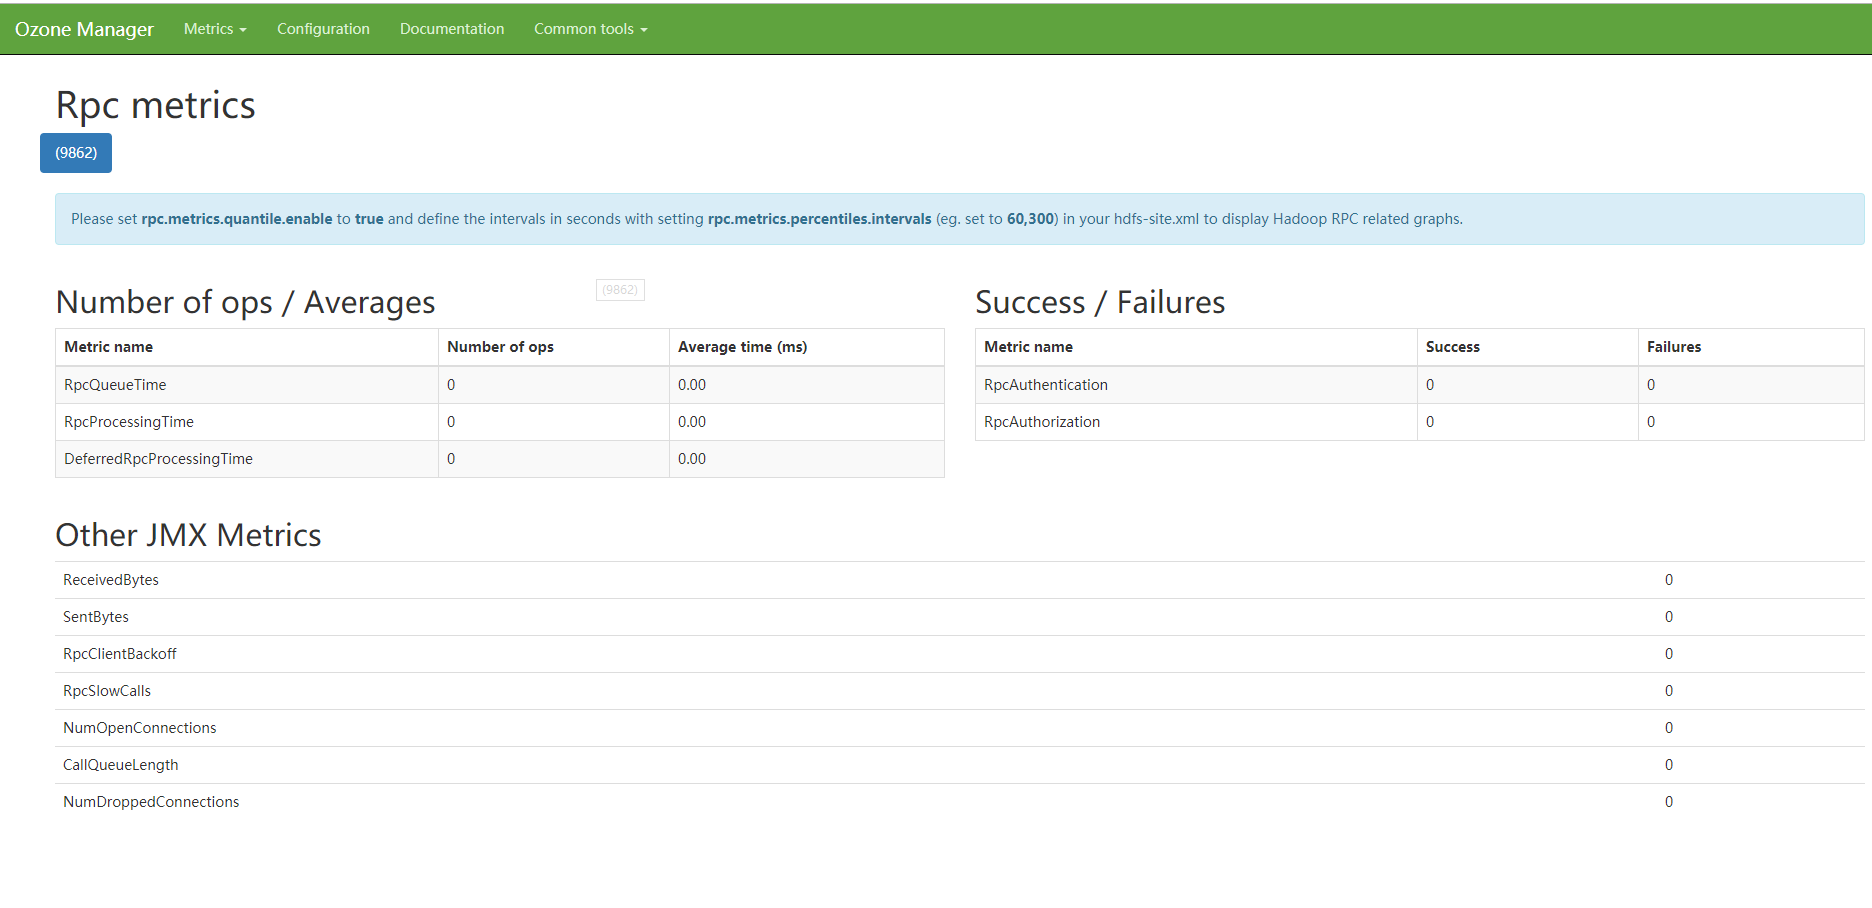The width and height of the screenshot is (1872, 908).
Task: Click the faded (9862) badge
Action: (620, 290)
